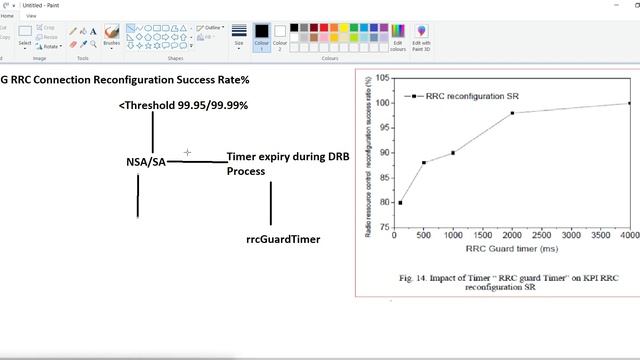This screenshot has height=360, width=640.
Task: Open the Edit colours dialog
Action: pos(398,38)
